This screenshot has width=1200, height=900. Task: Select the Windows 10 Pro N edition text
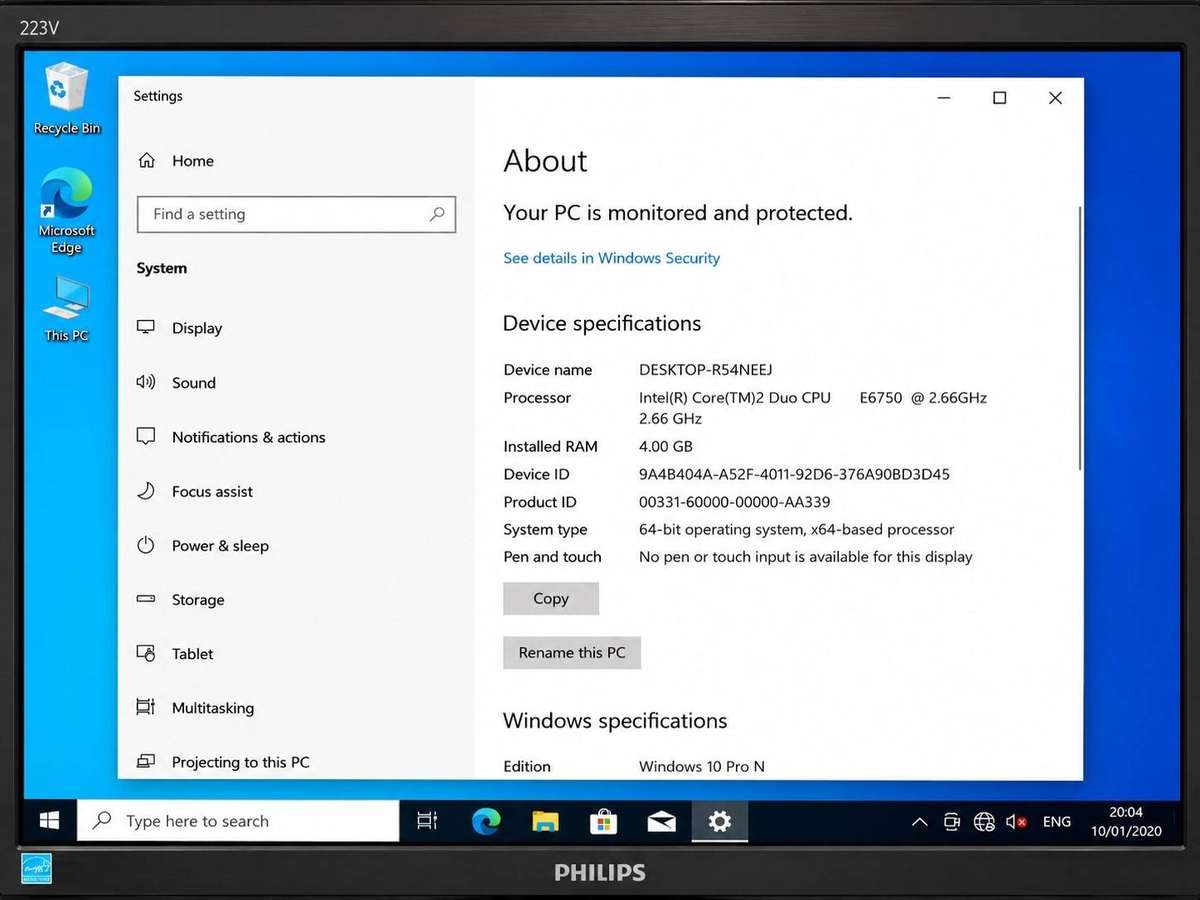coord(702,767)
